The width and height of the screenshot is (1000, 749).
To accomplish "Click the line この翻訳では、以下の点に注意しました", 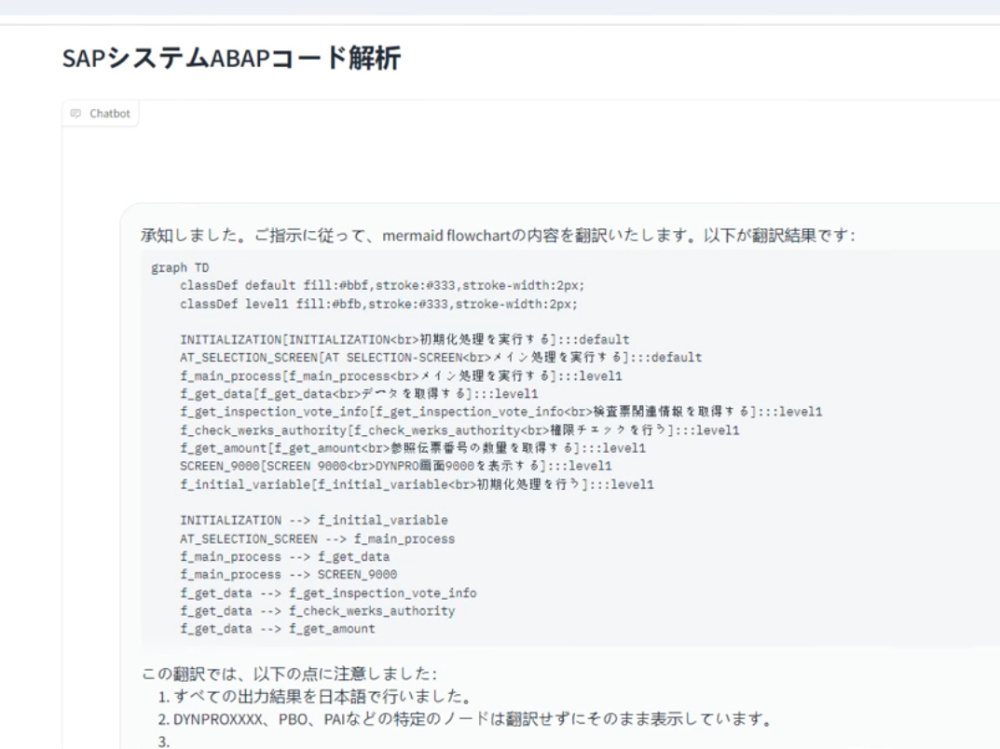I will (289, 674).
